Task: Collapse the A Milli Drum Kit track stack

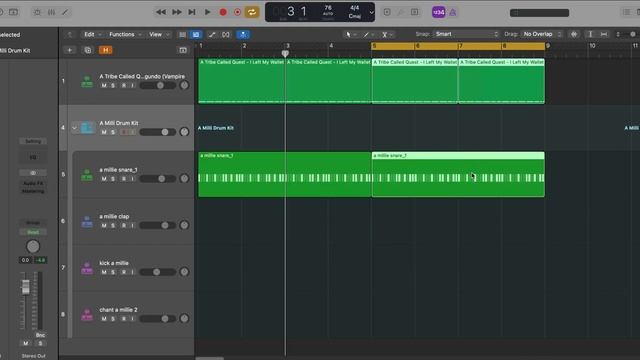Action: [74, 128]
